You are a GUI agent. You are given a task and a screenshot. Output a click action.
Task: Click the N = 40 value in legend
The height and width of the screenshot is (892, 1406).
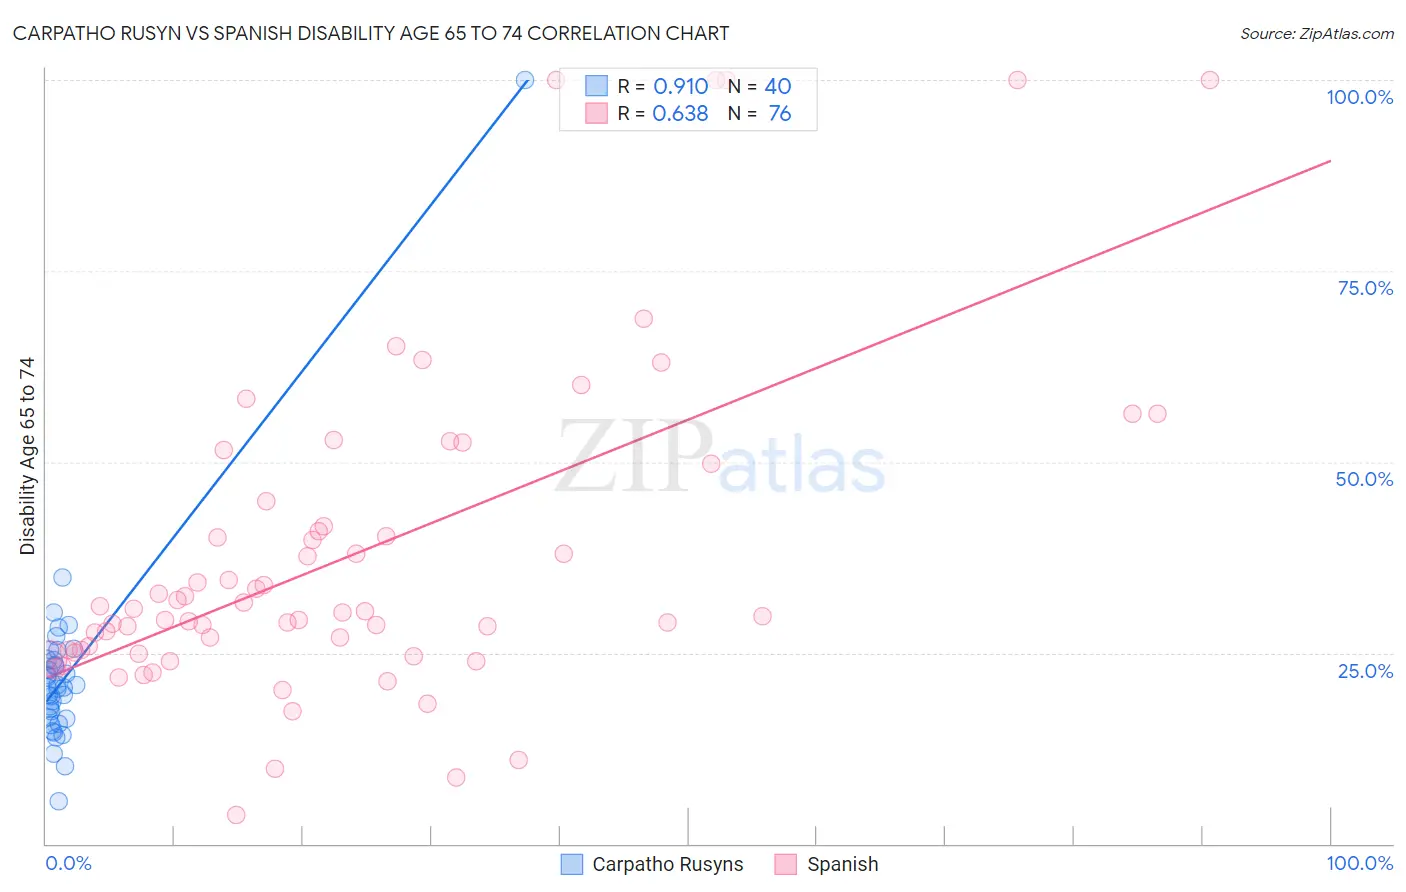point(759,86)
